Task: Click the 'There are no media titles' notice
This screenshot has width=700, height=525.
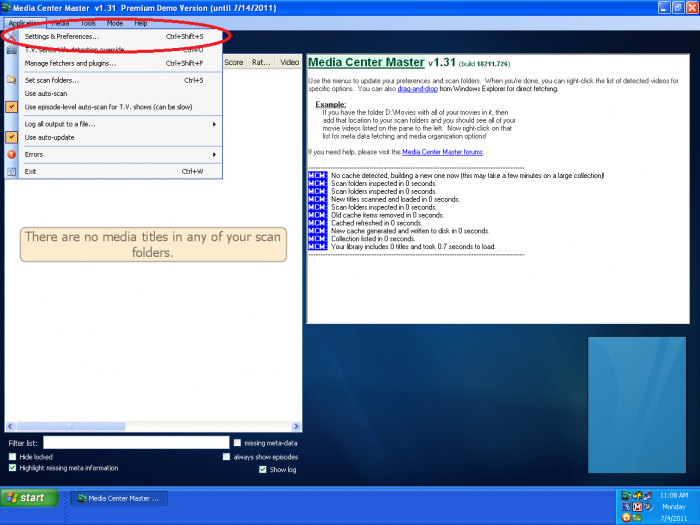Action: (x=153, y=244)
